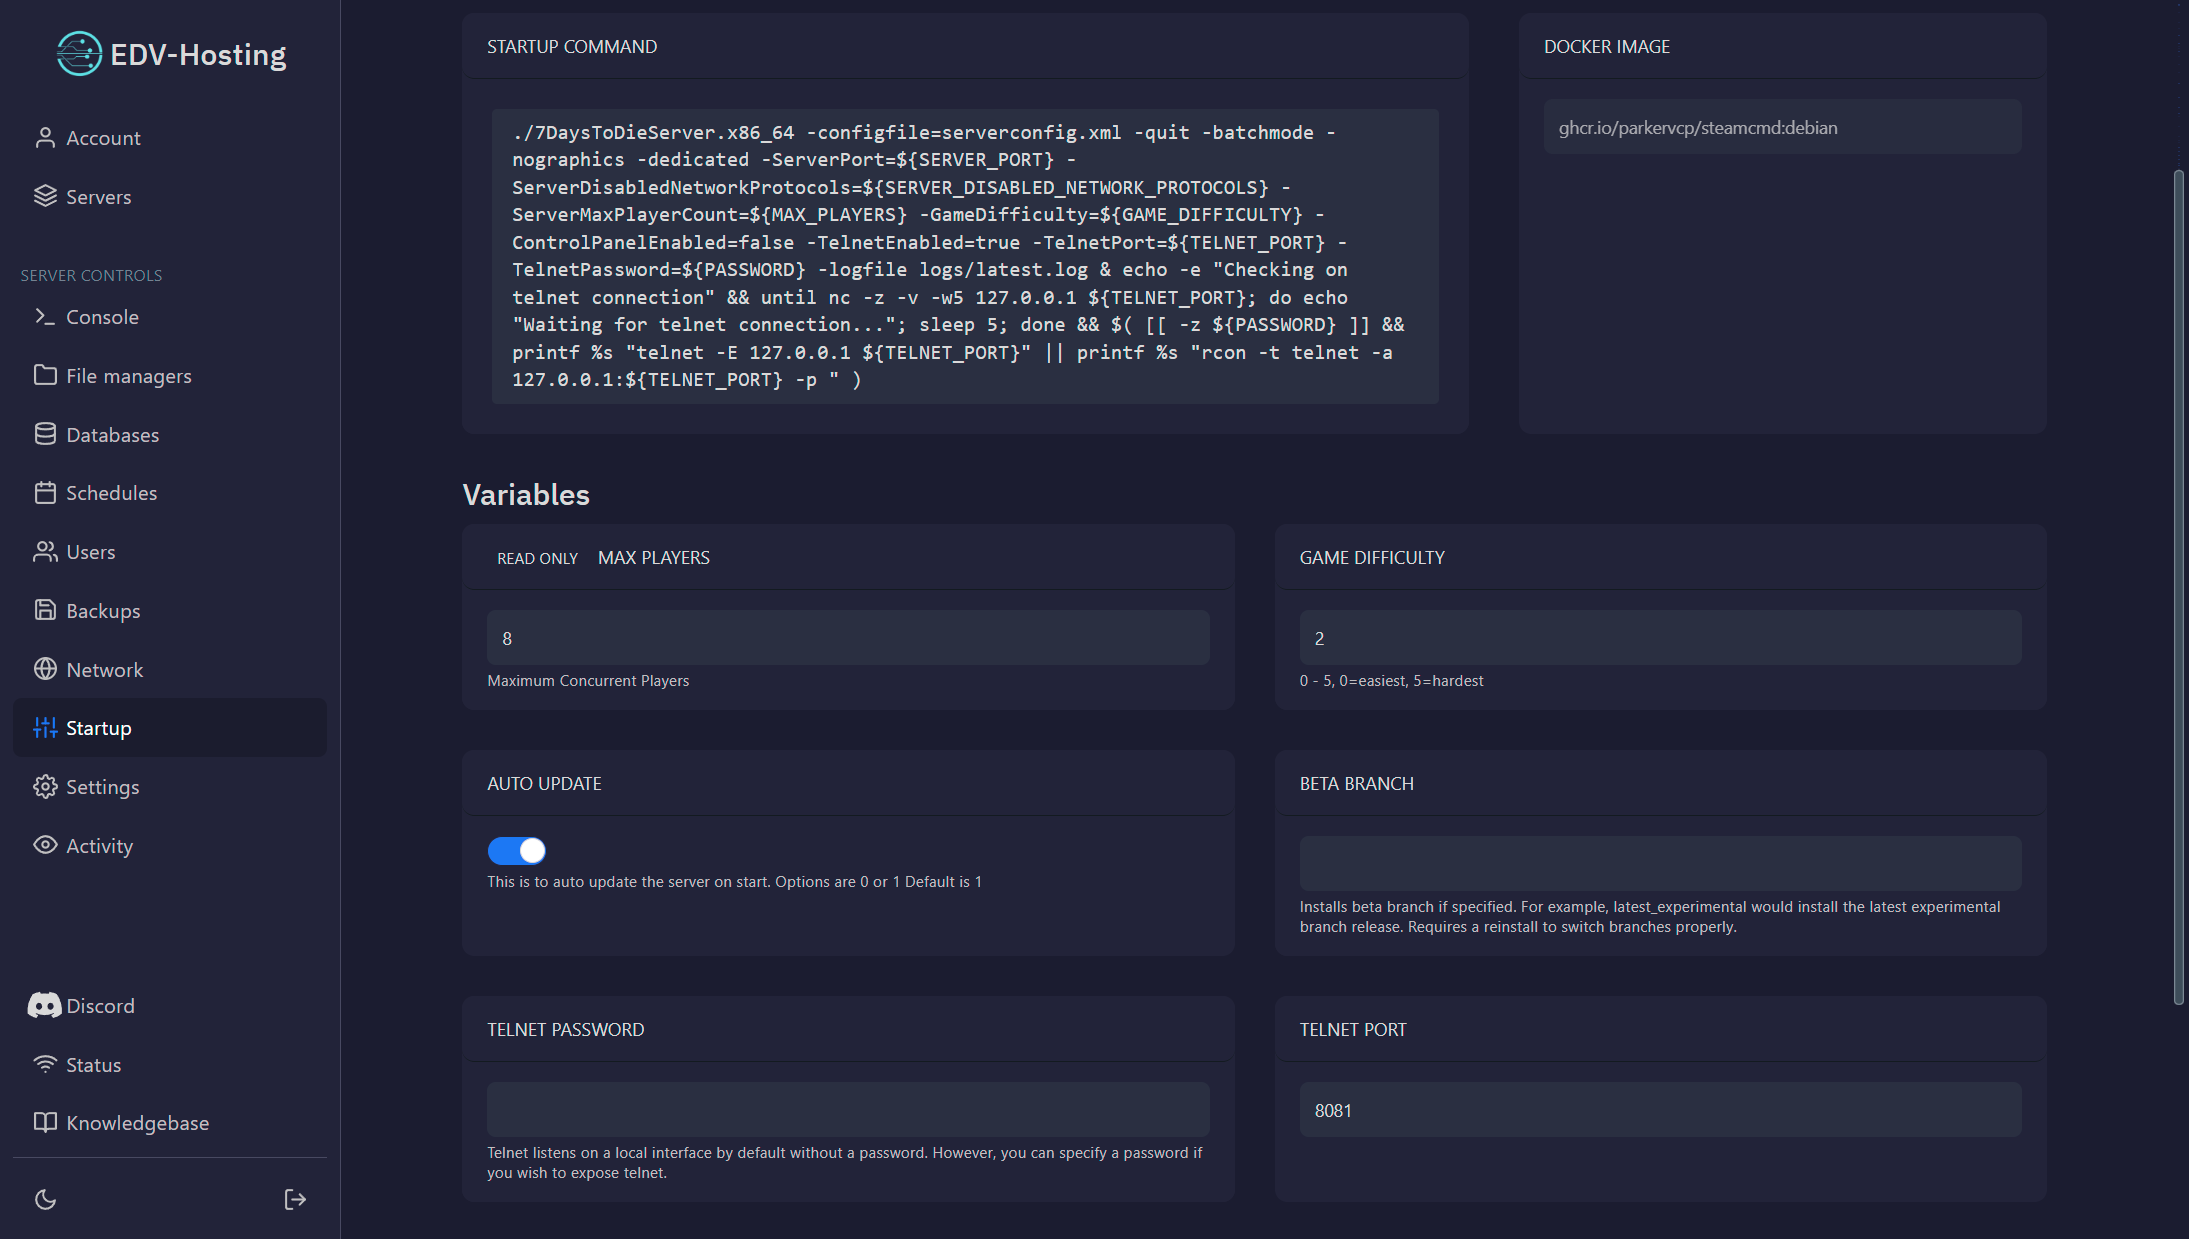This screenshot has width=2189, height=1239.
Task: Click the Users people icon
Action: click(45, 552)
